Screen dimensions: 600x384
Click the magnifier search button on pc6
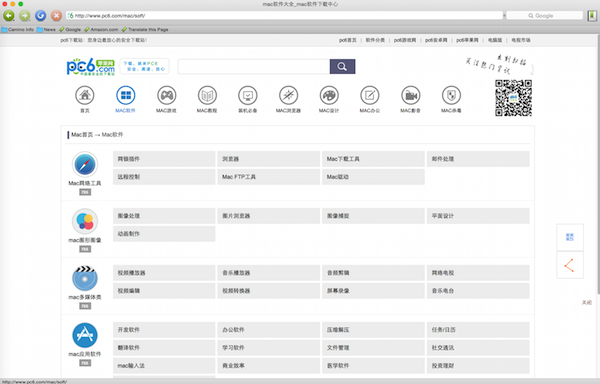pyautogui.click(x=342, y=67)
